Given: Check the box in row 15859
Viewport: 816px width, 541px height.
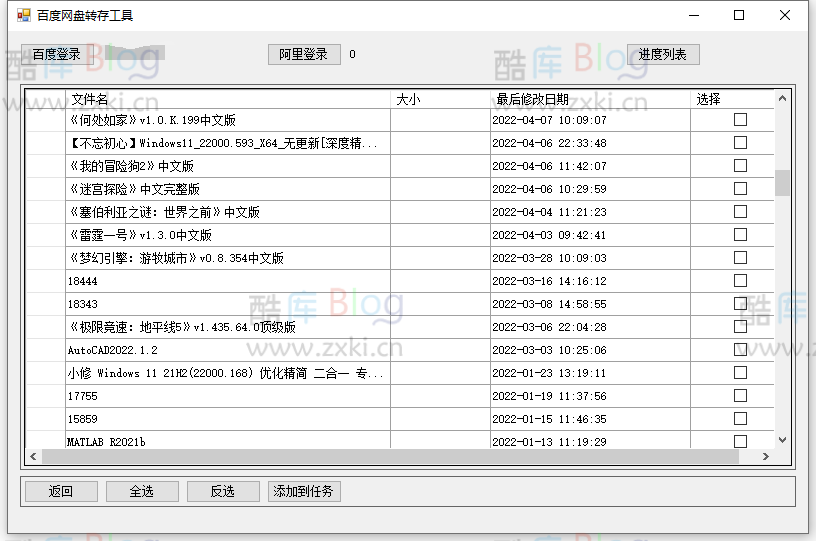Looking at the screenshot, I should (x=740, y=418).
